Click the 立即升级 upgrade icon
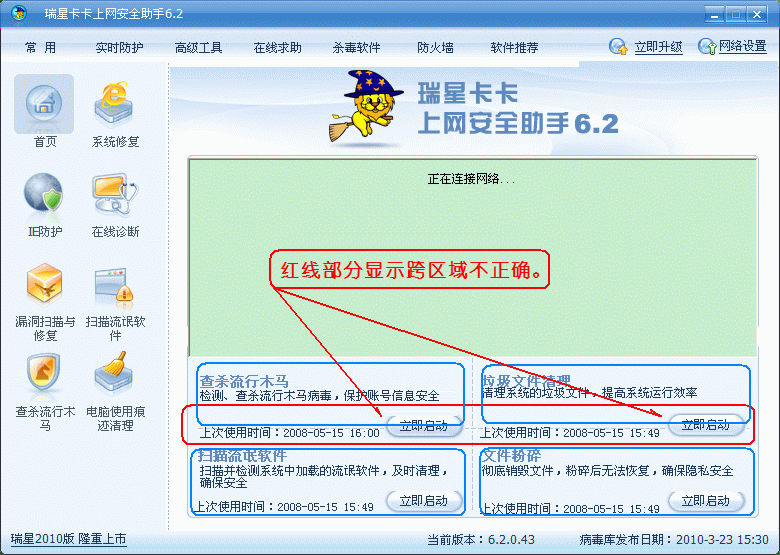The height and width of the screenshot is (555, 780). coord(618,47)
